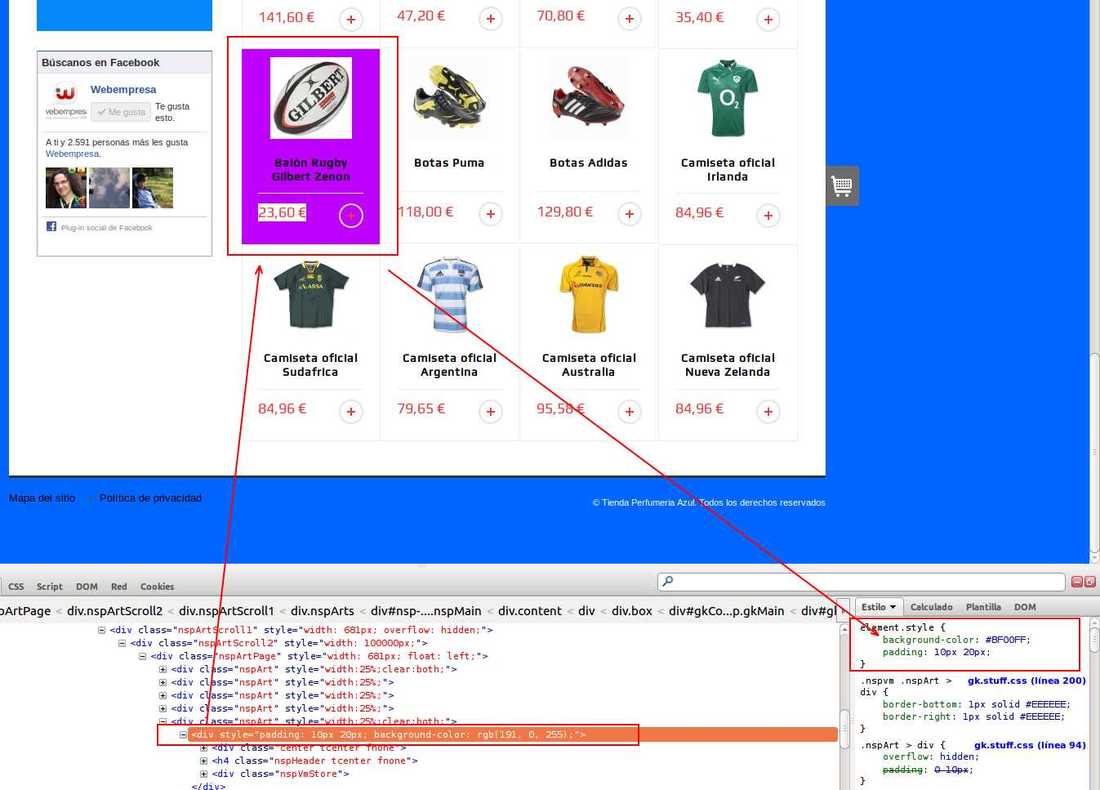Click the Facebook logo in plug-in footer
Screen dimensions: 1100x790
click(51, 226)
